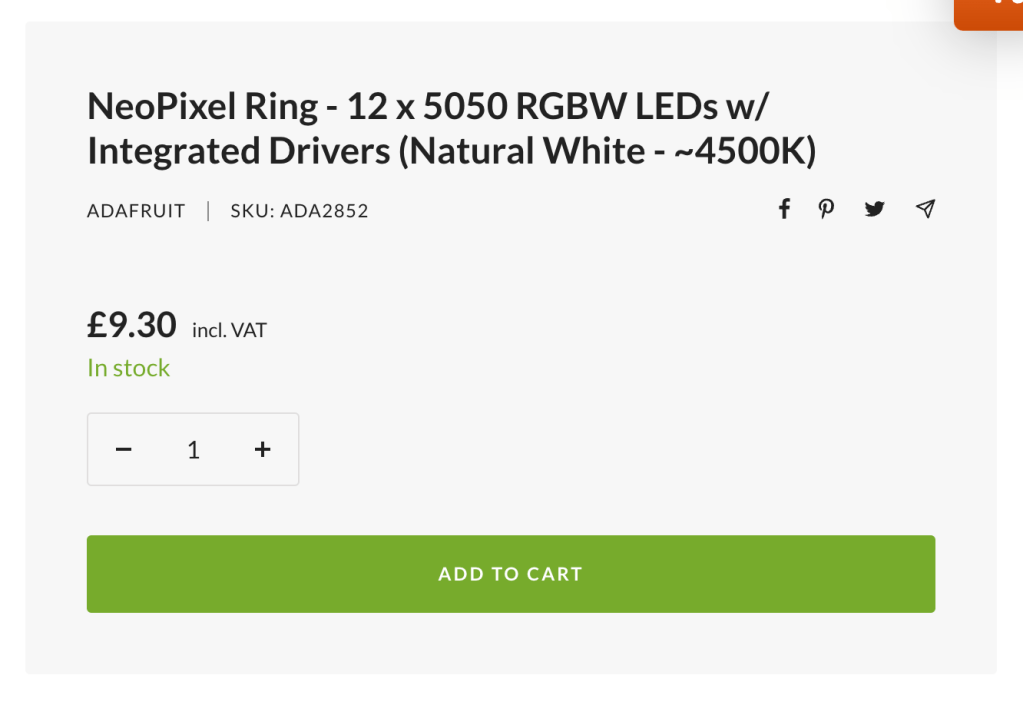Click the Natural White ~4500K text
The height and width of the screenshot is (705, 1023).
click(607, 152)
